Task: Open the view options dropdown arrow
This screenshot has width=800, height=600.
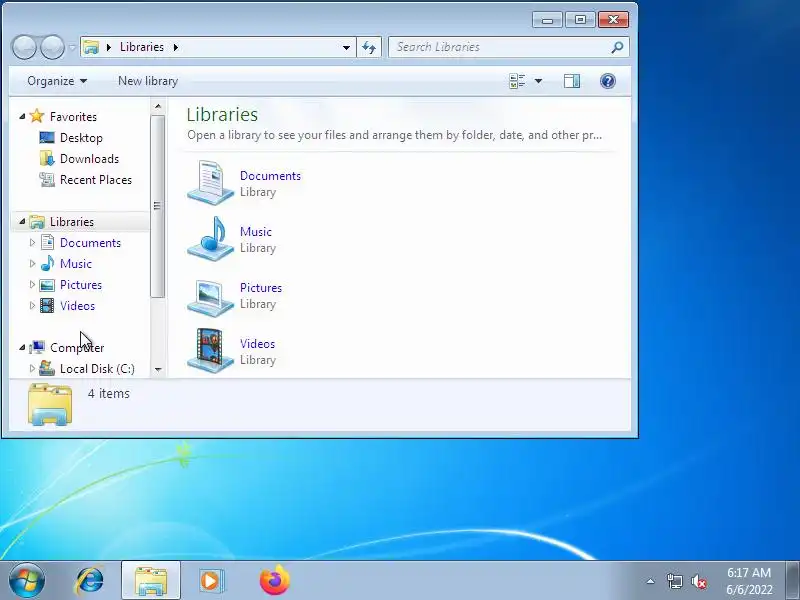Action: click(x=538, y=81)
